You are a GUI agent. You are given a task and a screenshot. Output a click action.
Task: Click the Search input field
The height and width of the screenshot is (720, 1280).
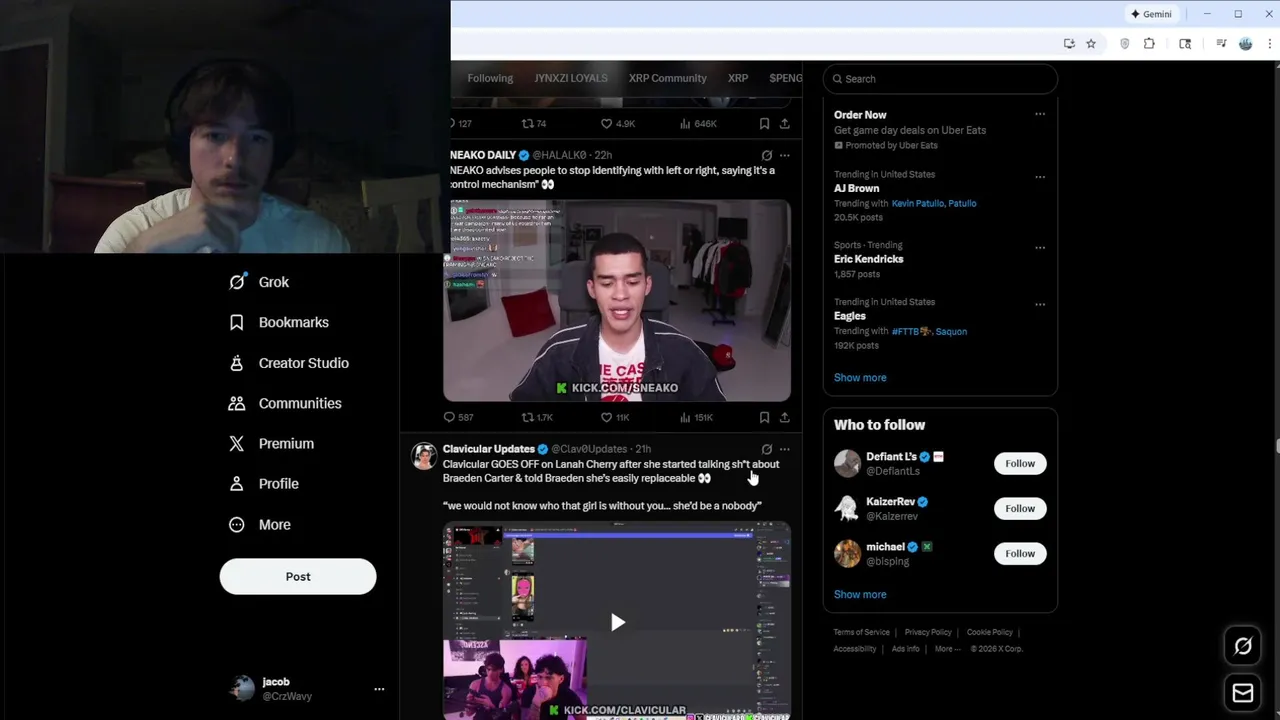coord(940,79)
